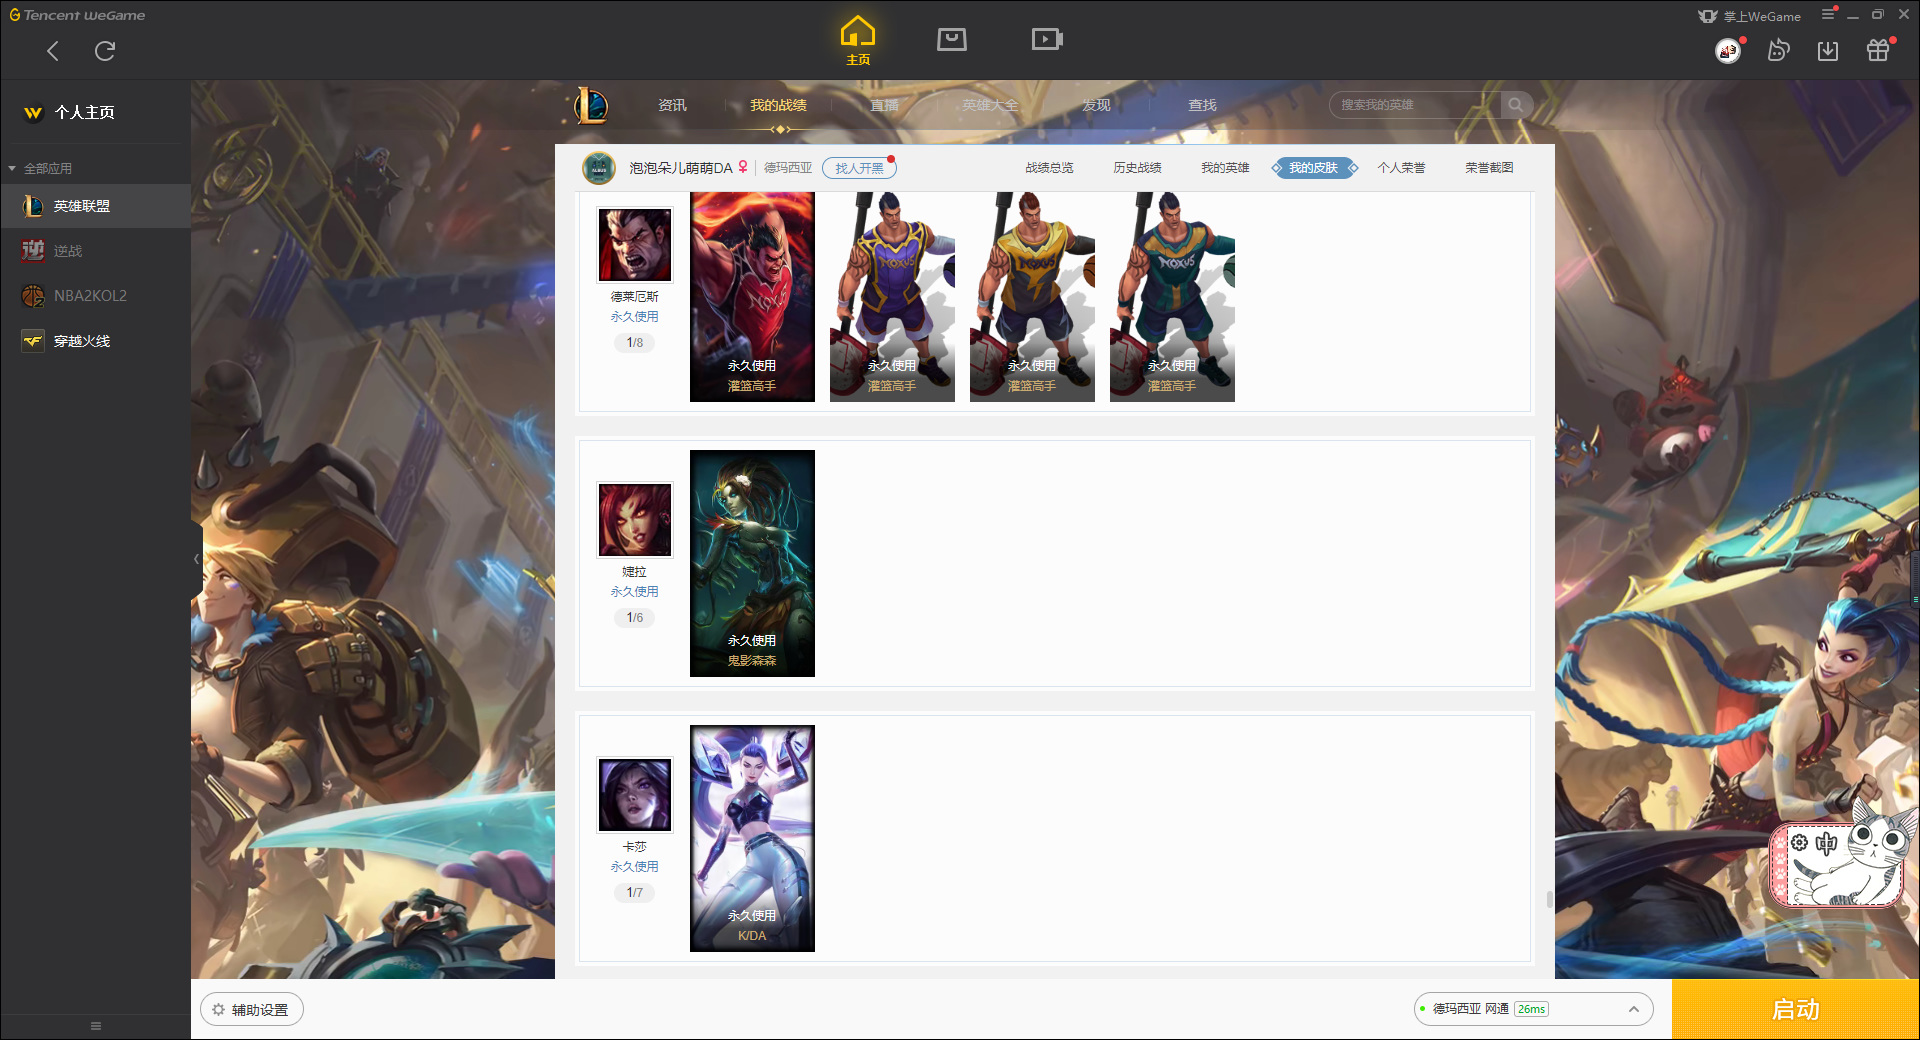
Task: Open the top-right hamburger menu icon
Action: (x=1828, y=14)
